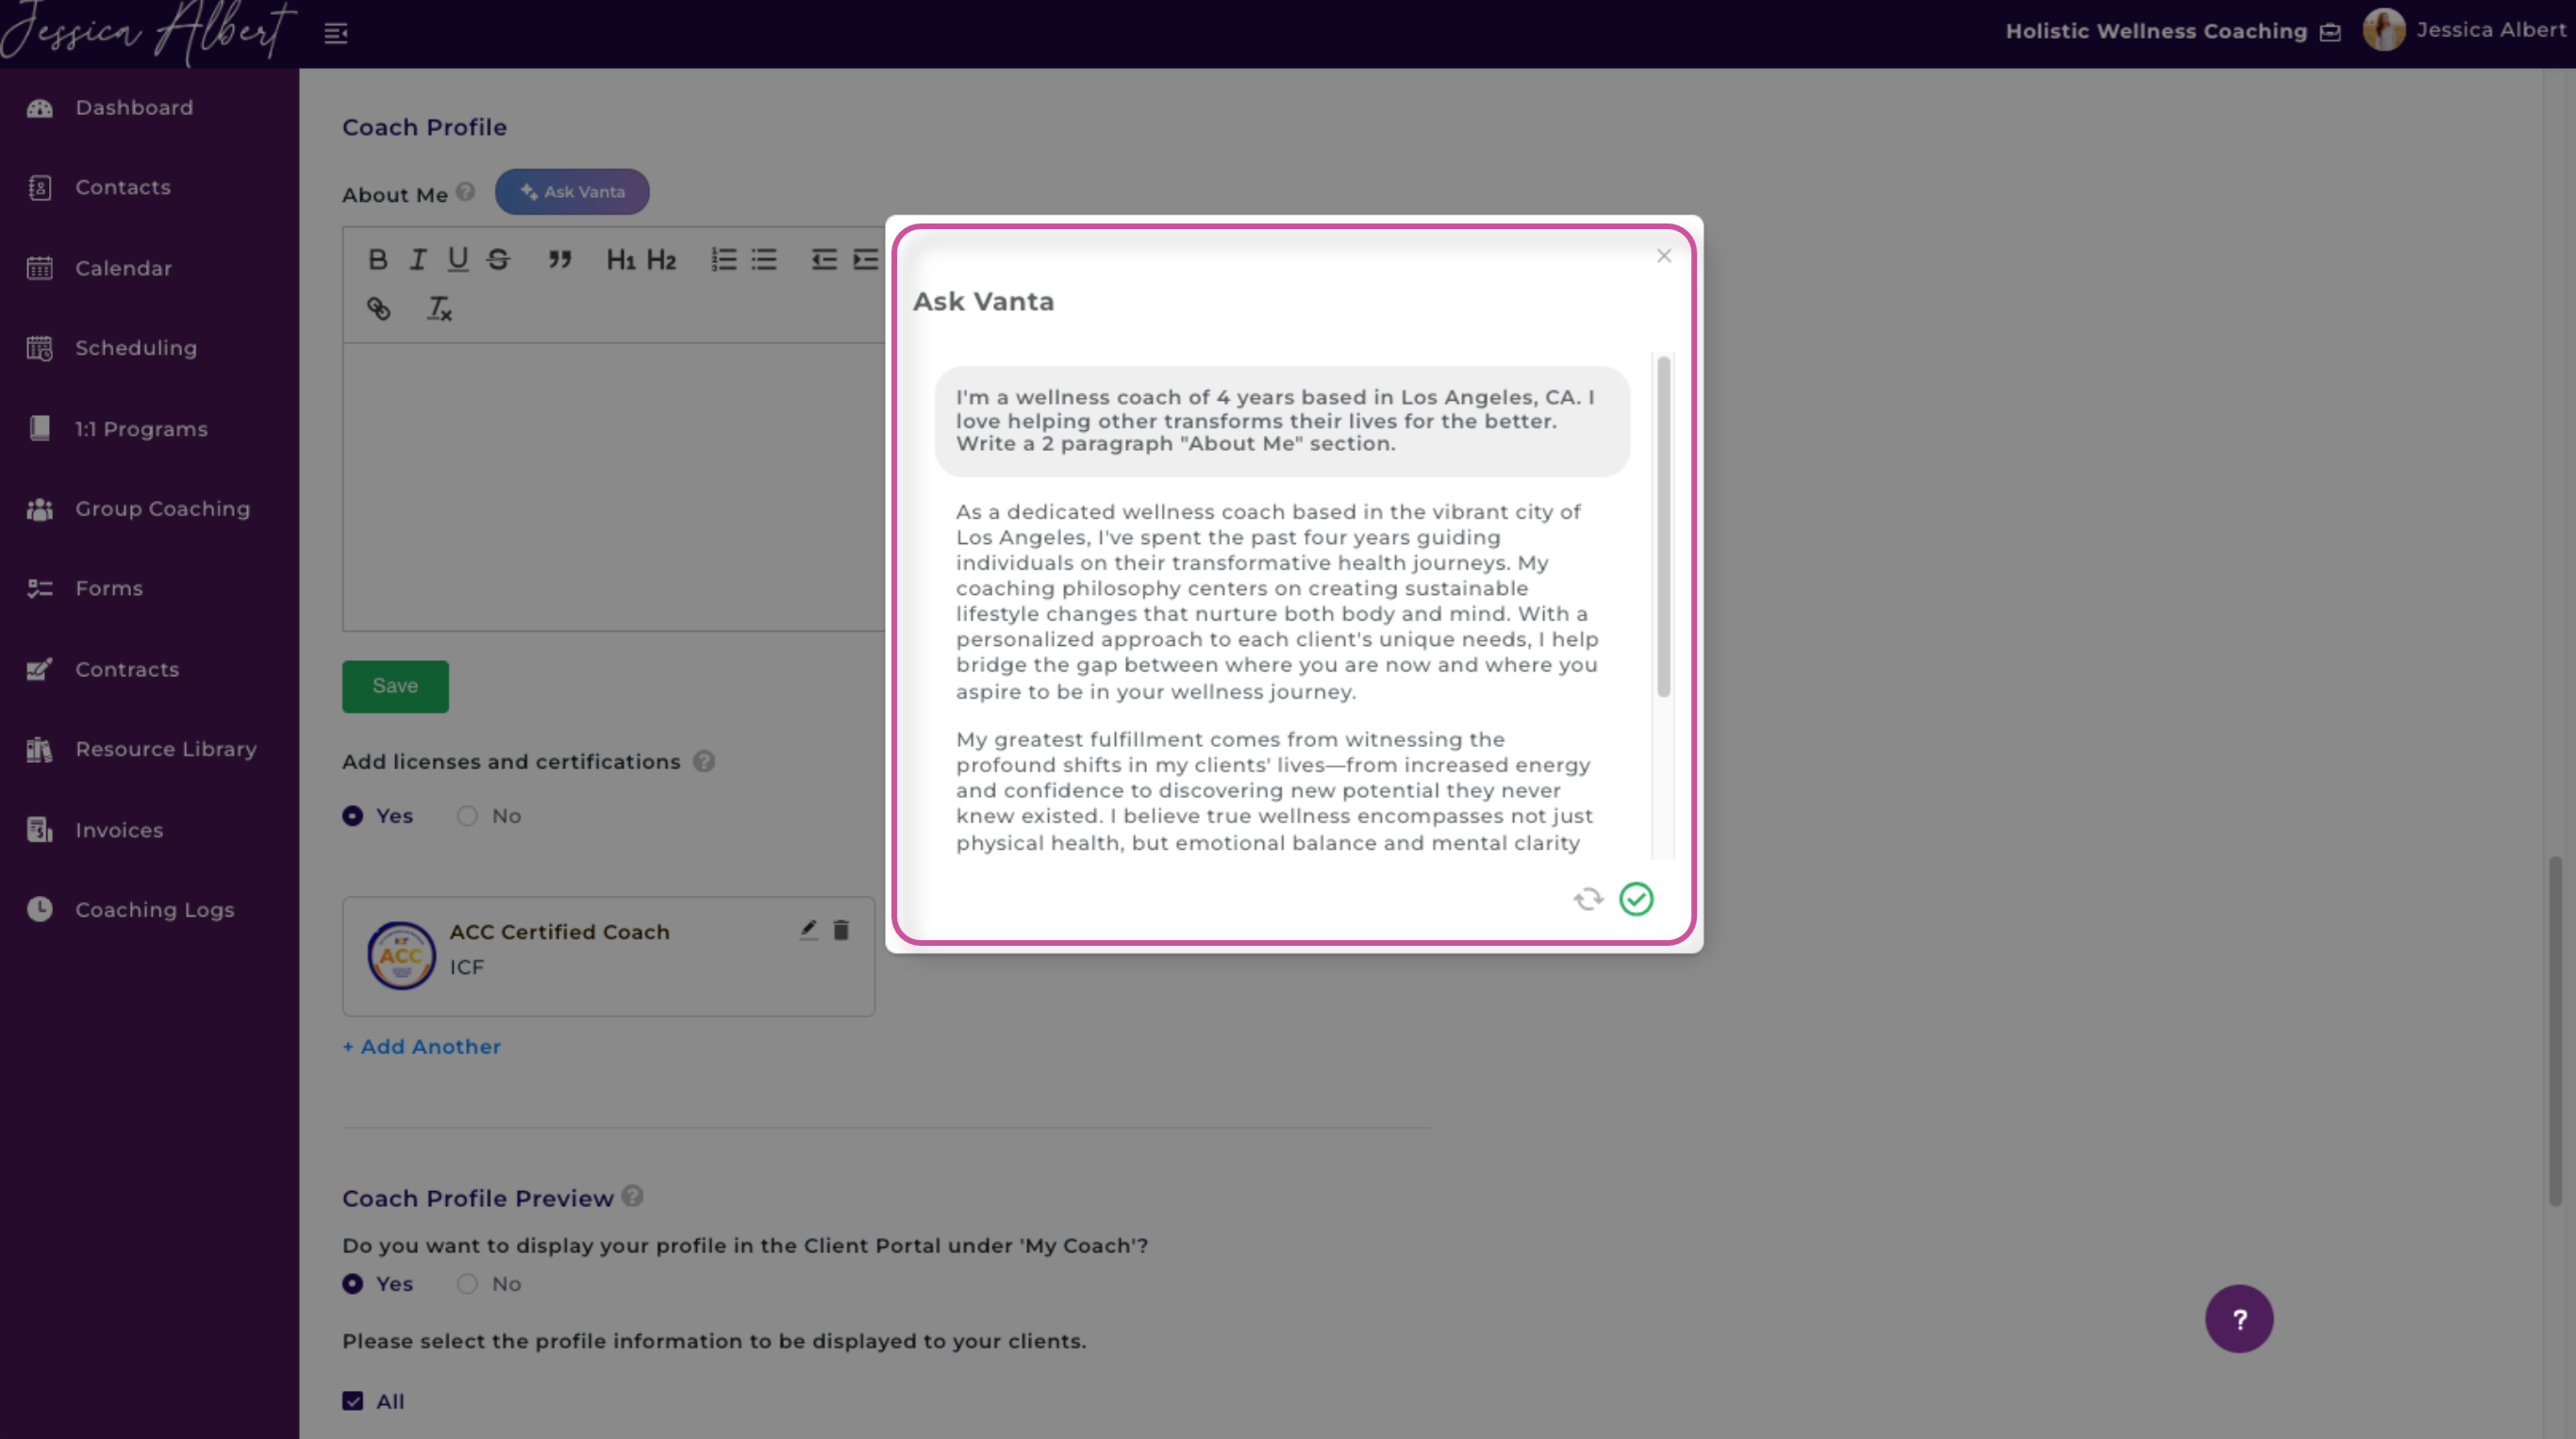Insert a hyperlink
Screen dimensions: 2576x1439
tap(378, 309)
